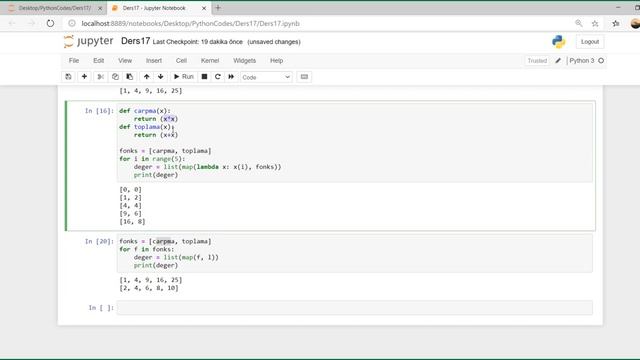Image resolution: width=640 pixels, height=360 pixels.
Task: Close the Desktop/PythonCodes/Ders17 tab
Action: pyautogui.click(x=100, y=8)
